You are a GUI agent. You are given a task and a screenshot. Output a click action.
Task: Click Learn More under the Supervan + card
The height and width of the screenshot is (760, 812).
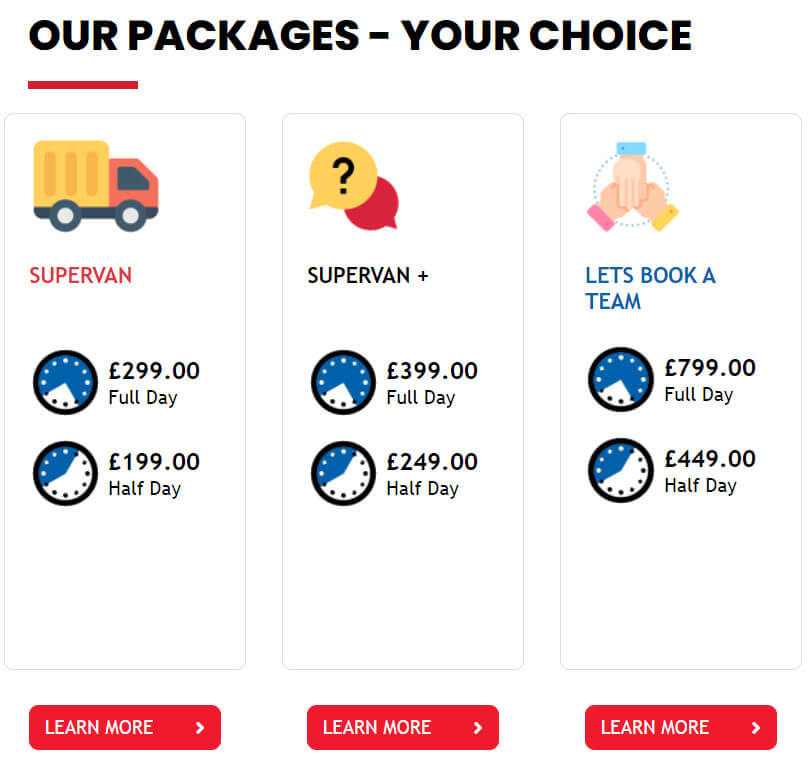pos(403,727)
